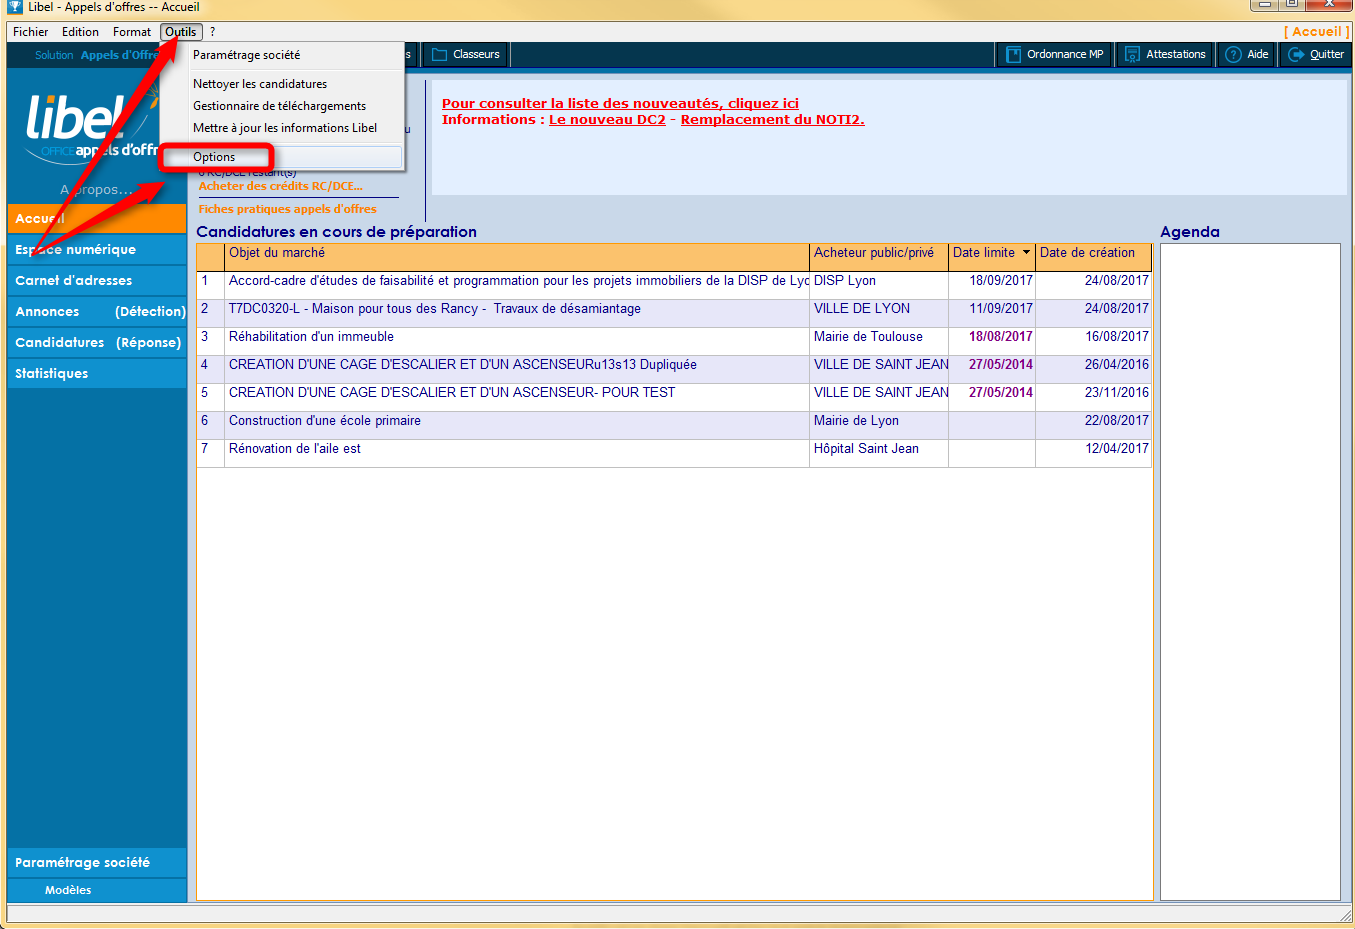Image resolution: width=1355 pixels, height=929 pixels.
Task: Select Mettre à jour les informations Libel
Action: pyautogui.click(x=282, y=128)
